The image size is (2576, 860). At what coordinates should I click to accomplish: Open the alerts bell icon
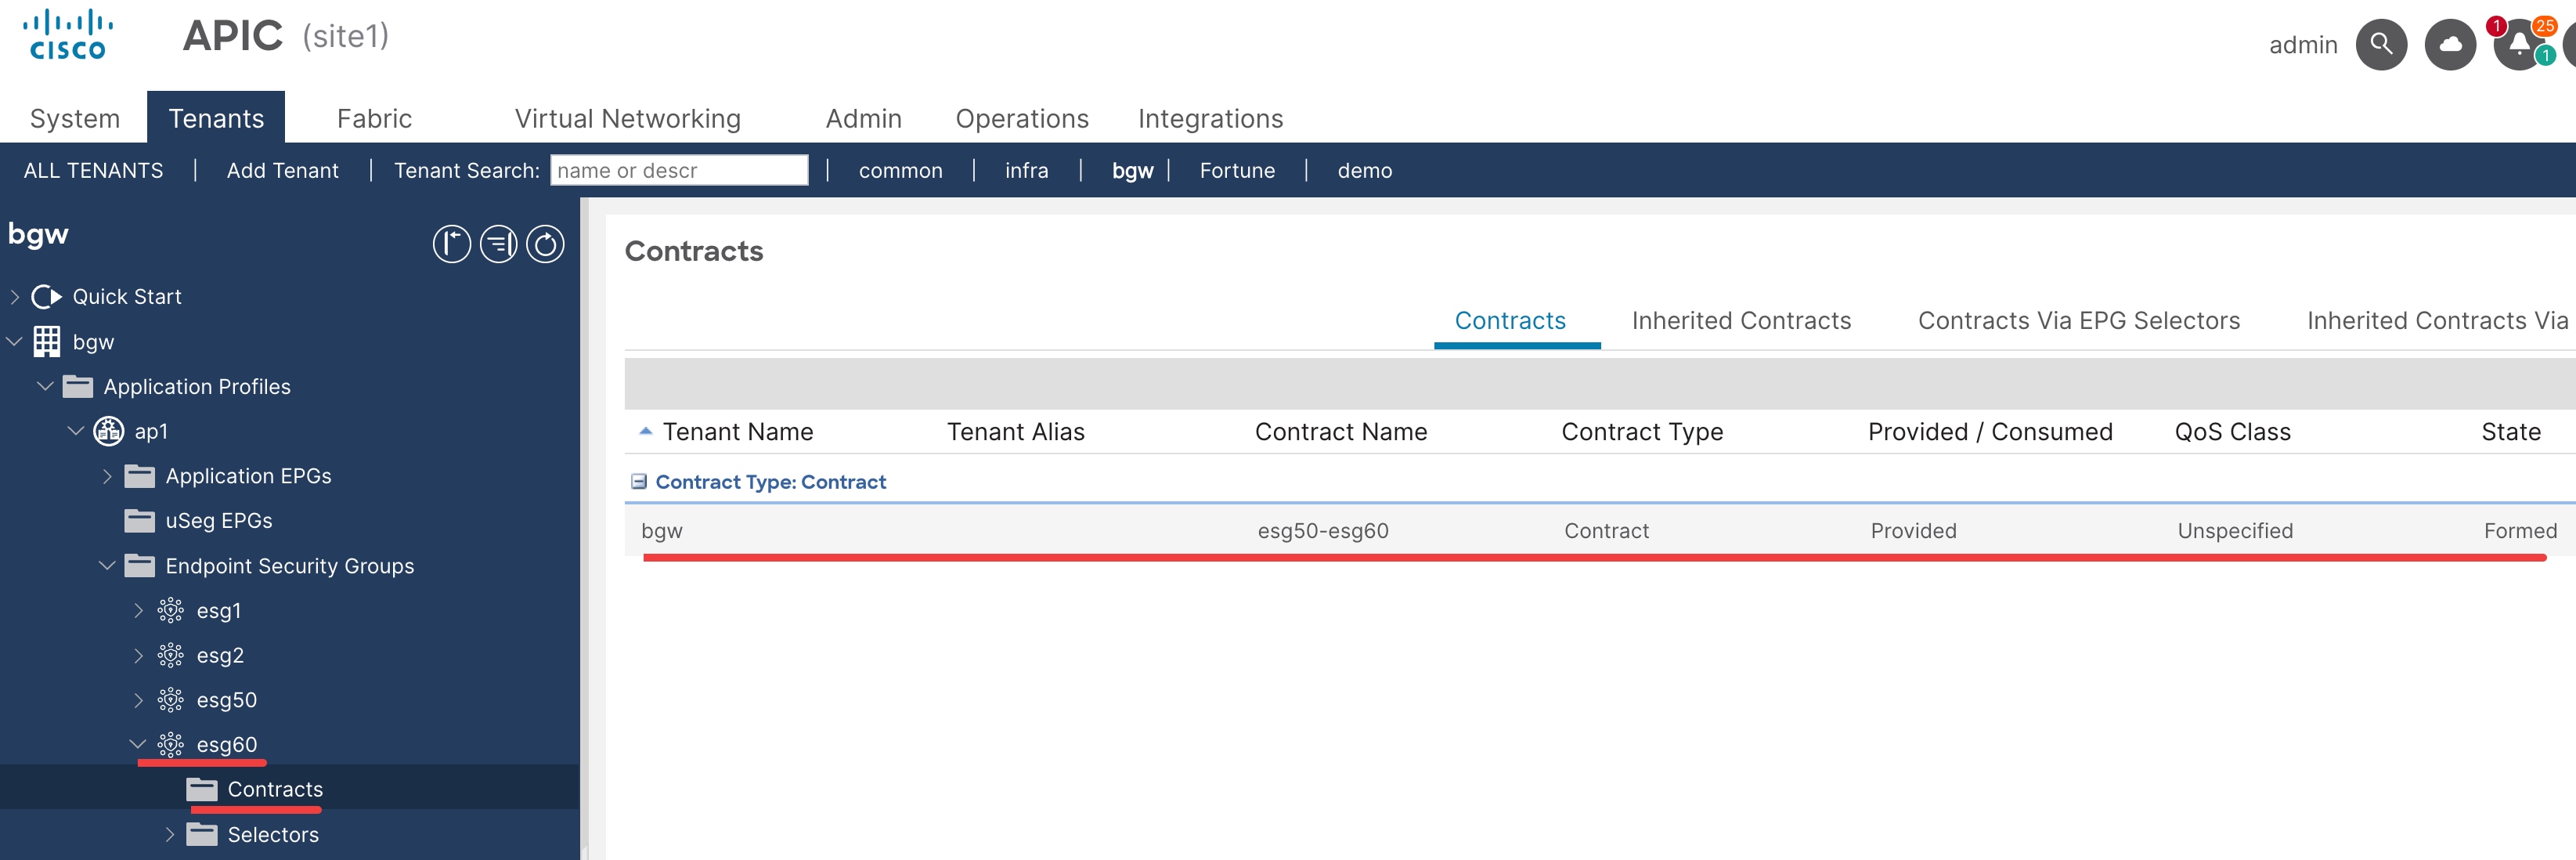point(2519,45)
